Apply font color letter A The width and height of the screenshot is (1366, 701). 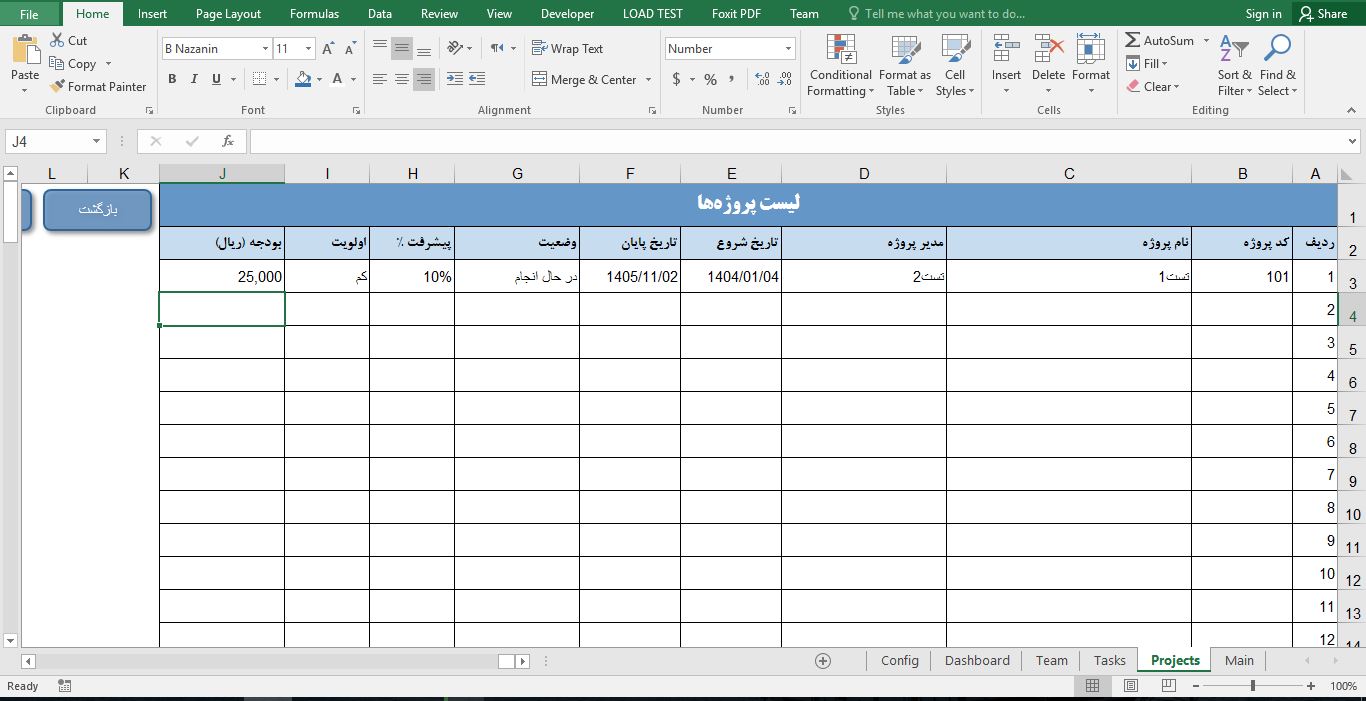337,79
